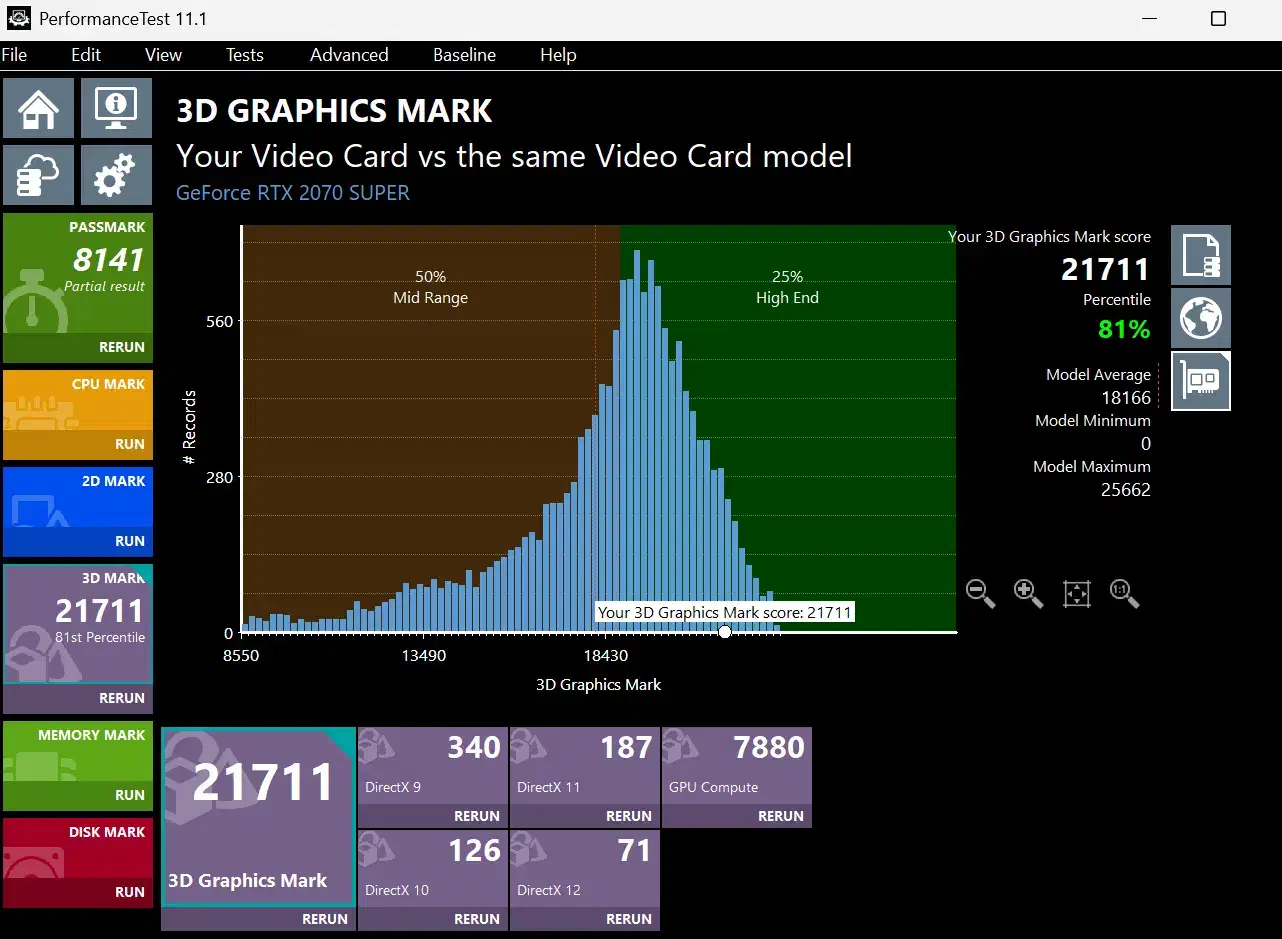Select the PassMark 8141 score tile
The image size is (1282, 939).
click(x=78, y=275)
